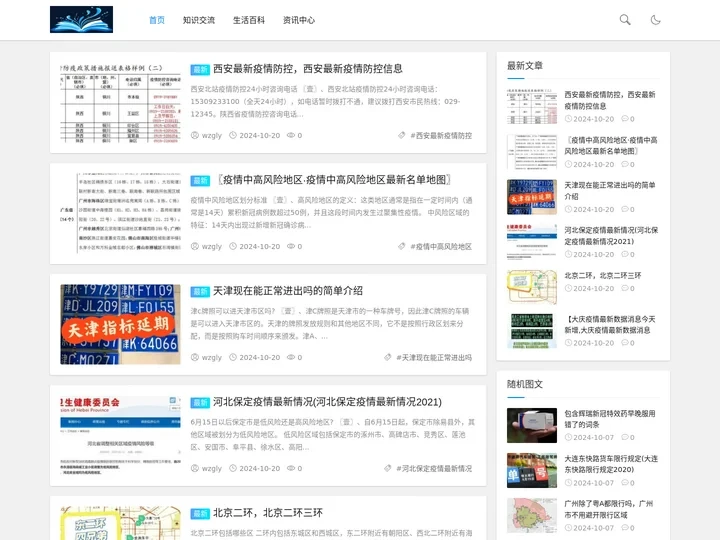Open article 疫情中高风险地区 title in main list
Viewport: 720px width, 540px height.
click(333, 180)
